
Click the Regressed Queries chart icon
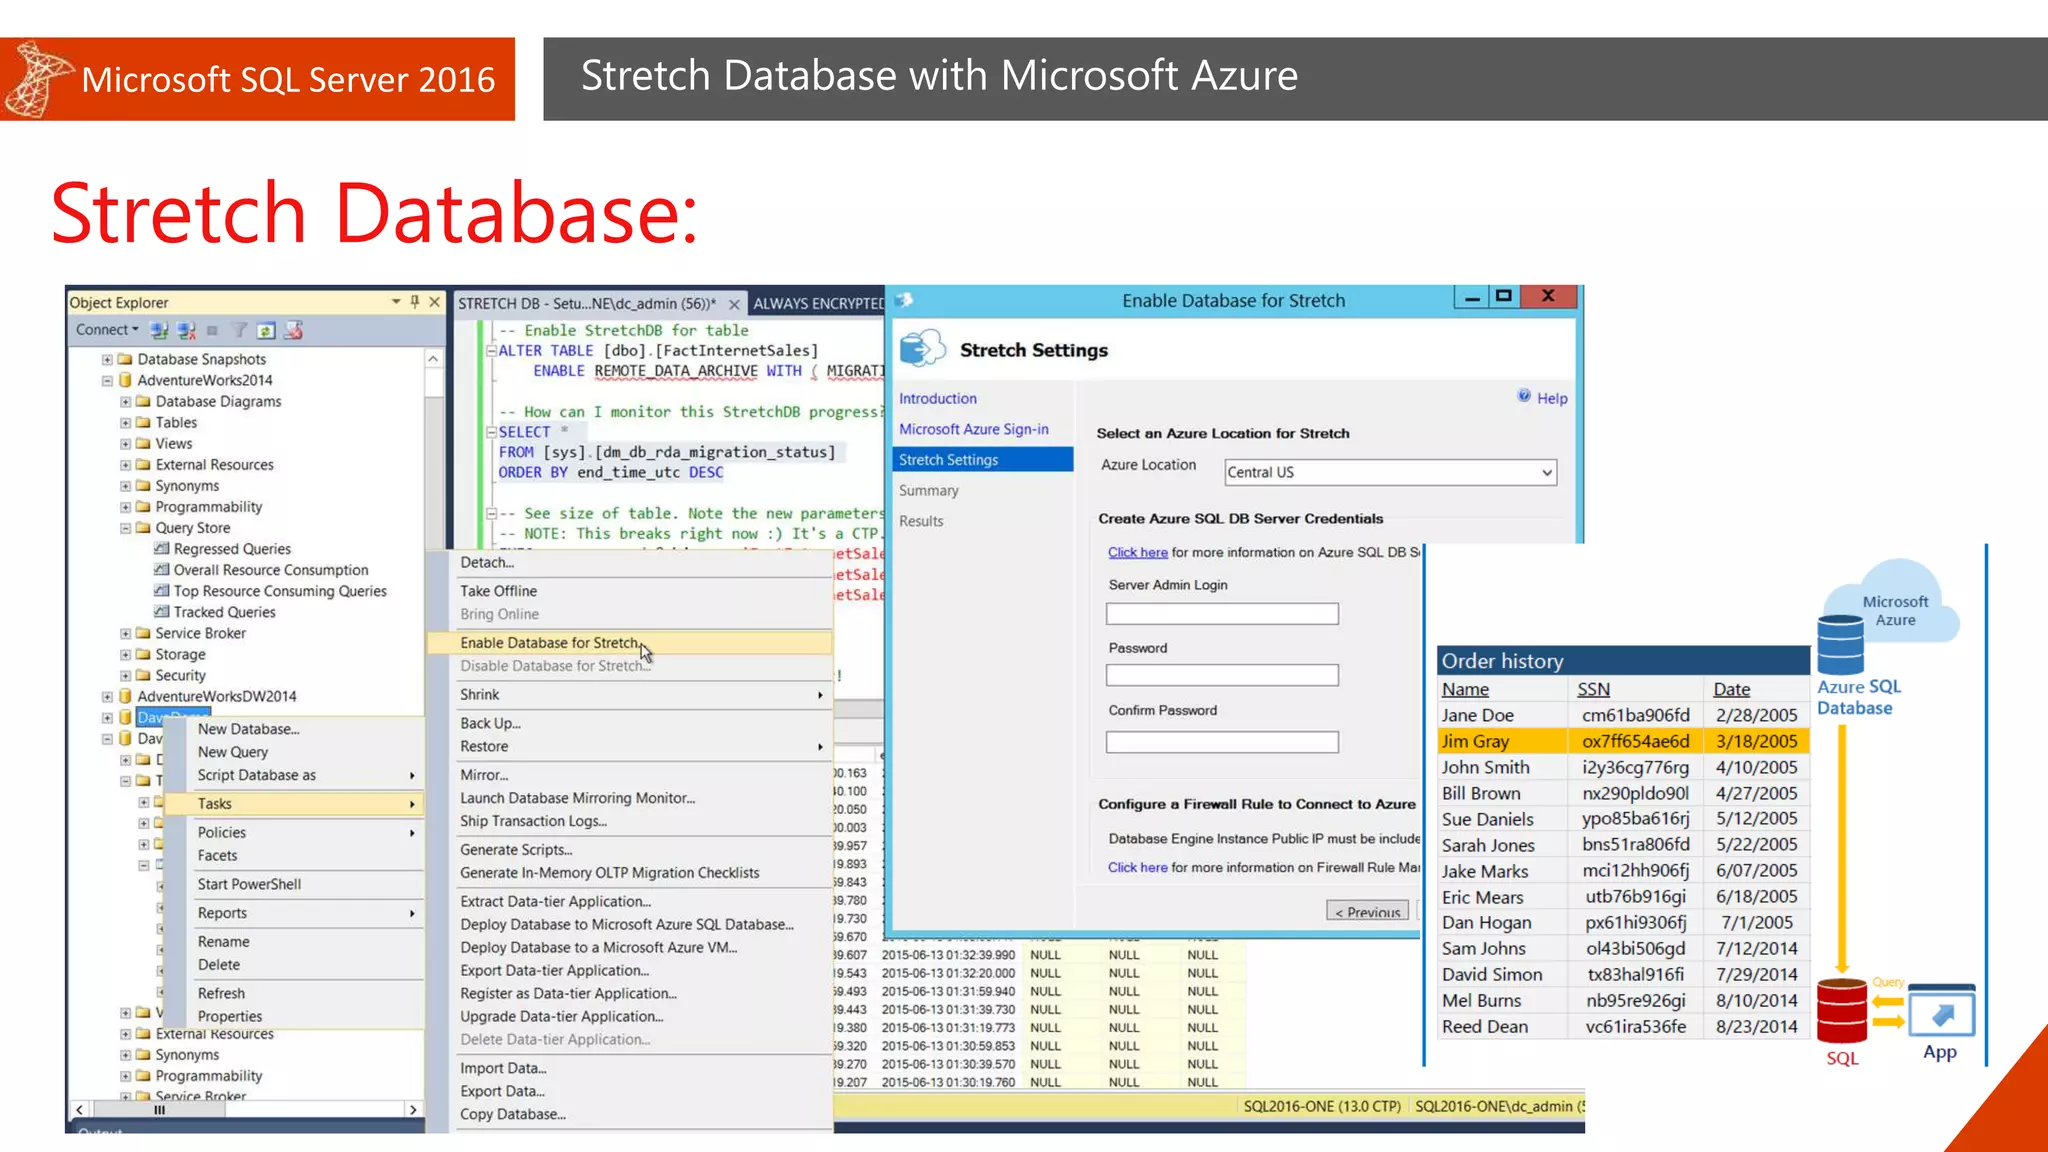[161, 549]
